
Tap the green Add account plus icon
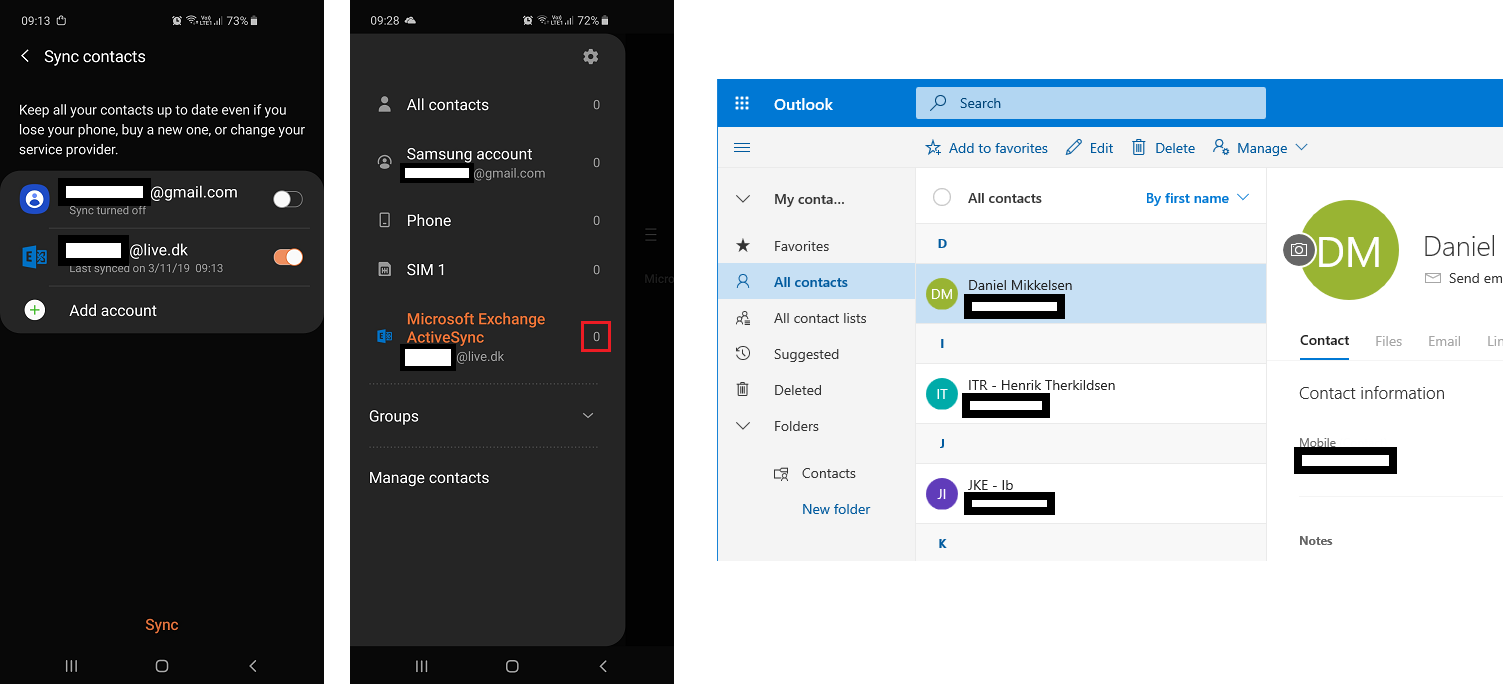(x=35, y=310)
